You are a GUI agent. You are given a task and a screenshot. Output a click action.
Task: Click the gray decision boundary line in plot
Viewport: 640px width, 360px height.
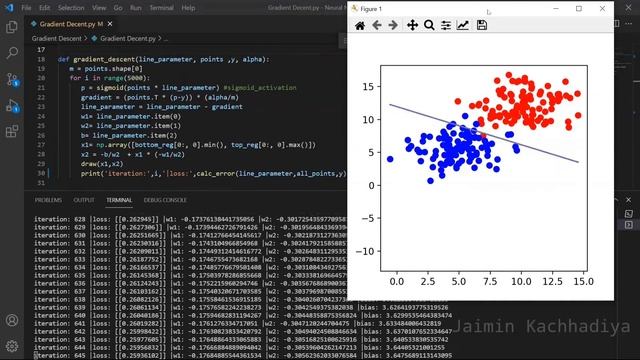pos(484,133)
